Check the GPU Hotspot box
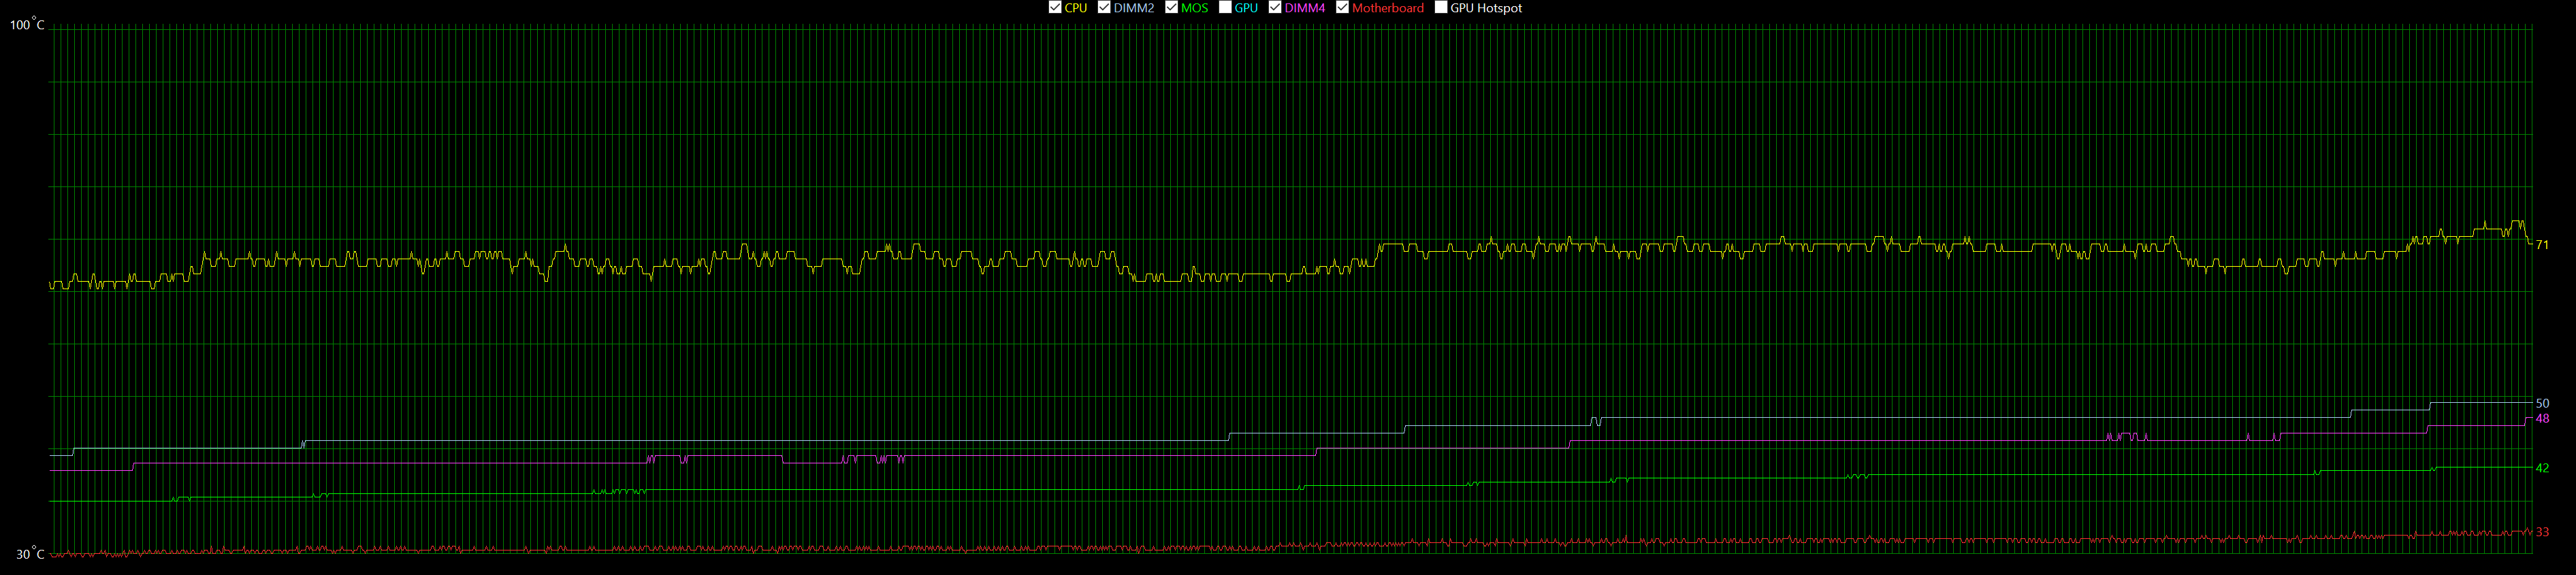Viewport: 2576px width, 575px height. click(1441, 8)
